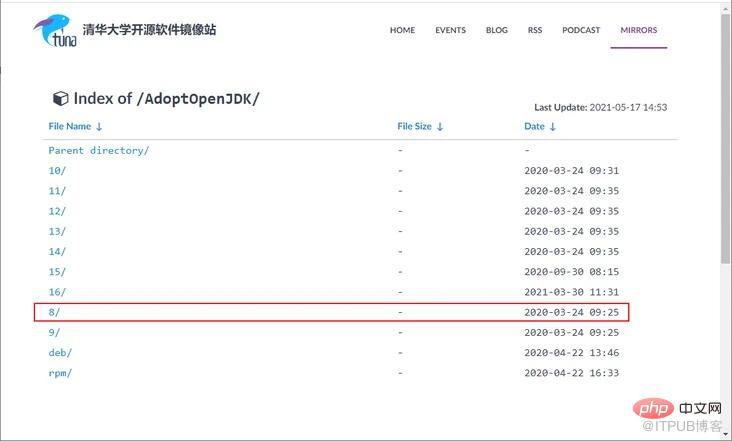Open the EVENTS nav item
732x441 pixels.
450,30
